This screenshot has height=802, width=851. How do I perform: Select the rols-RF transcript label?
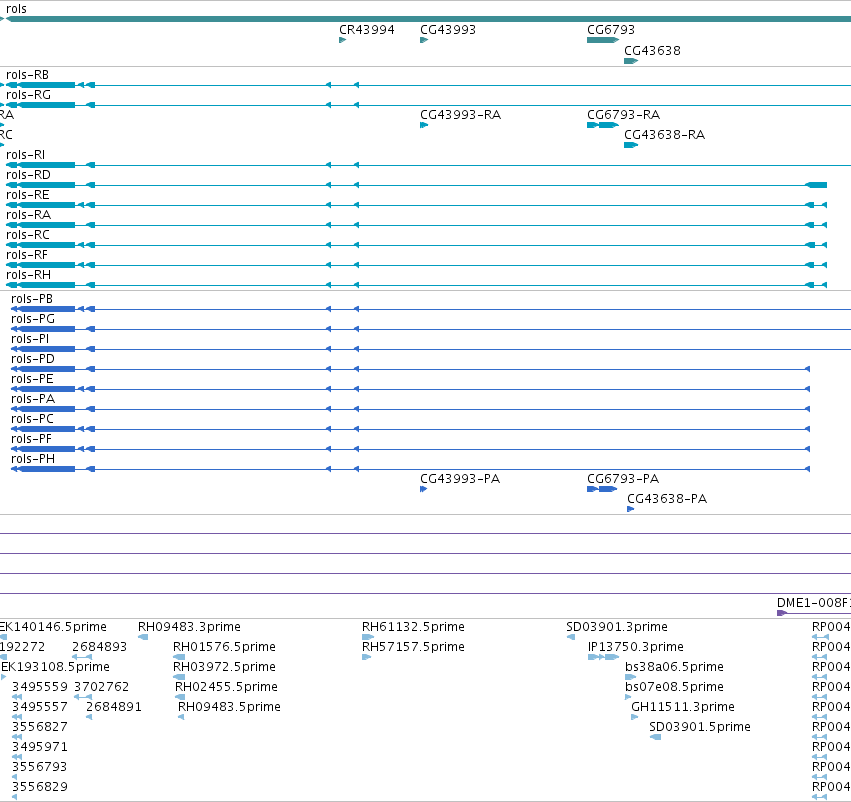(27, 254)
